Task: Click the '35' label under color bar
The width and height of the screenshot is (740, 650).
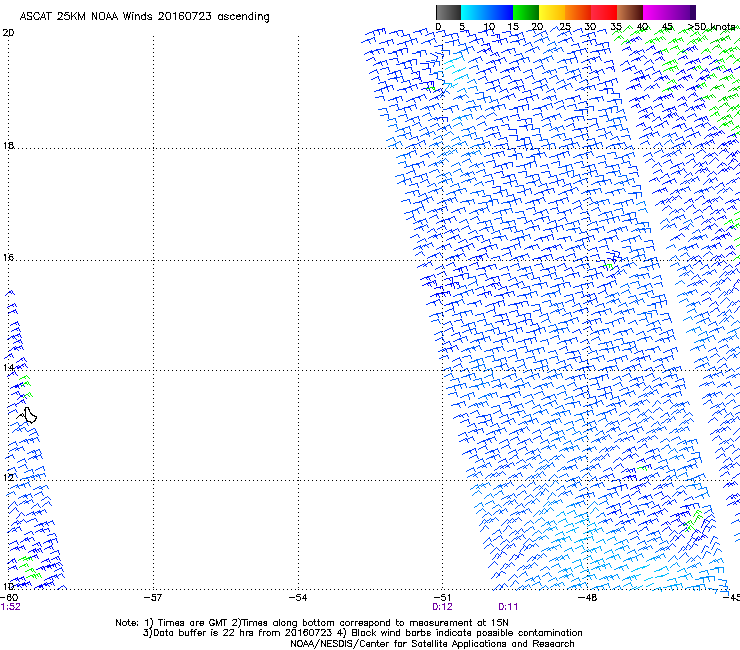Action: pos(616,27)
